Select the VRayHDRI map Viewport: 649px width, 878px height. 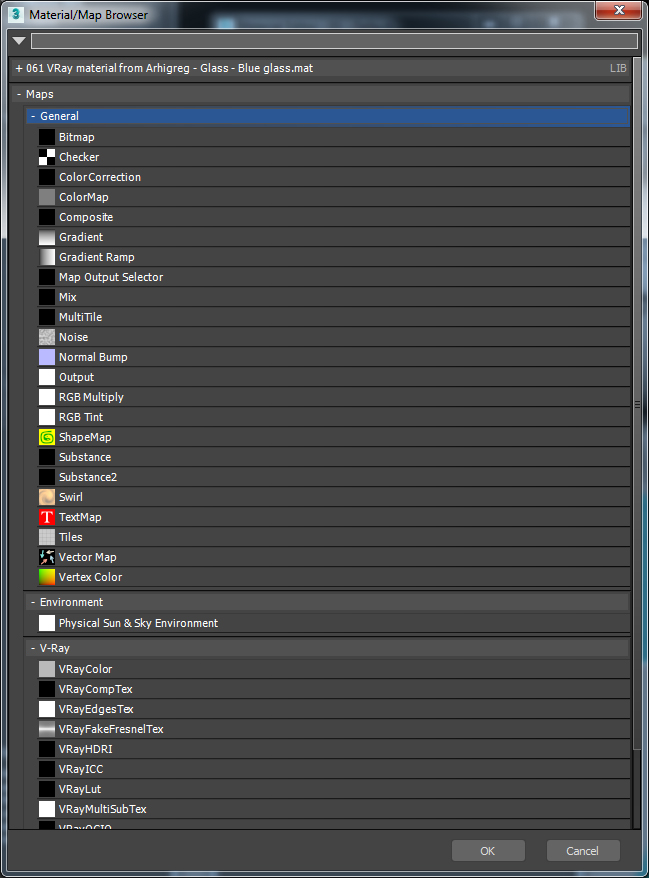point(334,749)
